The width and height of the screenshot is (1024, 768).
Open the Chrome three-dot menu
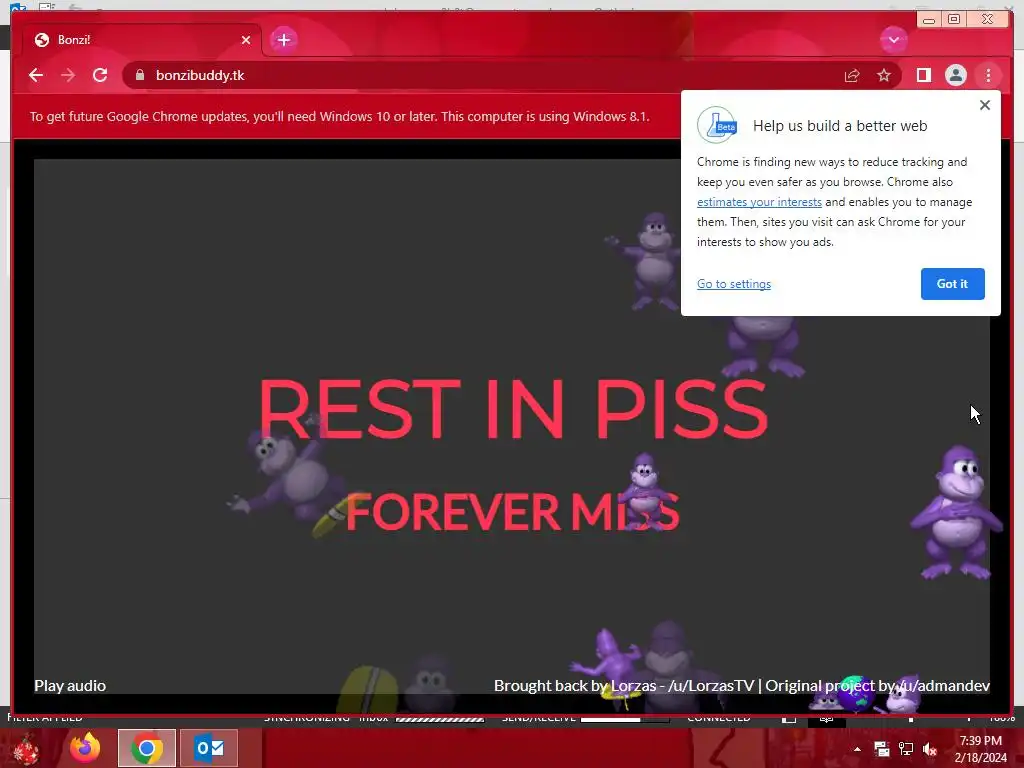click(x=988, y=76)
